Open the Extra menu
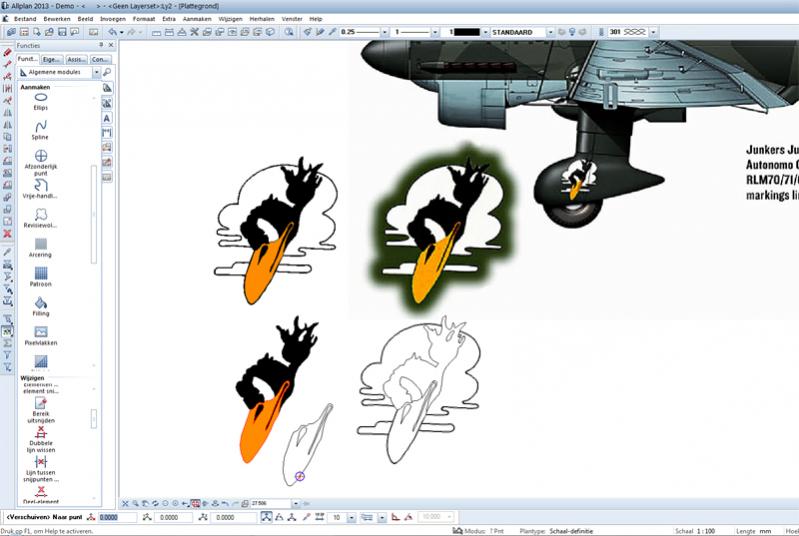The width and height of the screenshot is (799, 536). coord(169,19)
